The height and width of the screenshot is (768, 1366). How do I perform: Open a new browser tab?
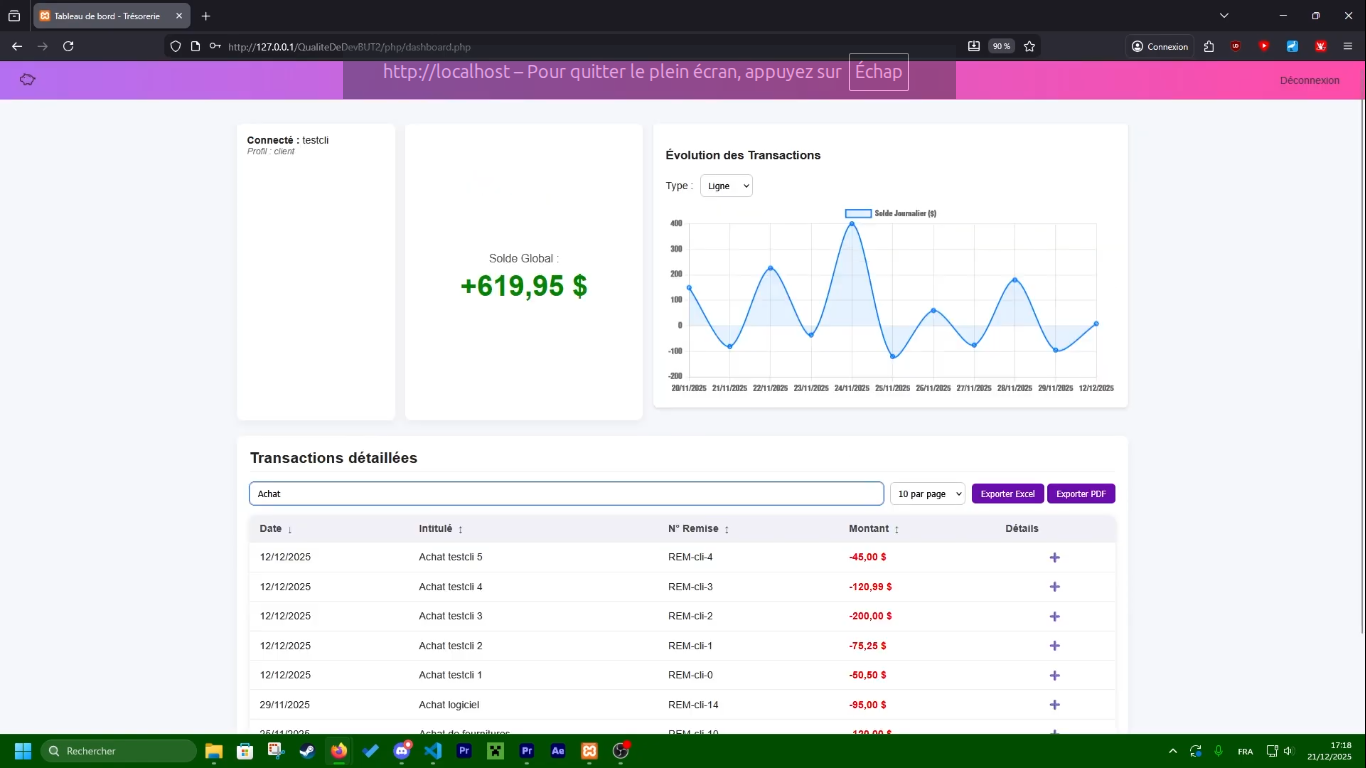[206, 17]
